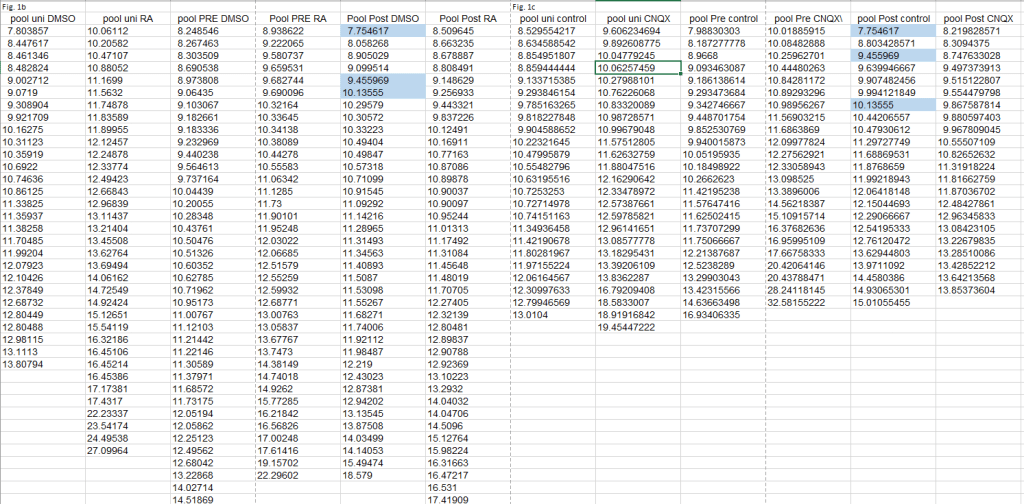1024x504 pixels.
Task: Select the 'pool PRE DMSO' header cell
Action: click(212, 19)
